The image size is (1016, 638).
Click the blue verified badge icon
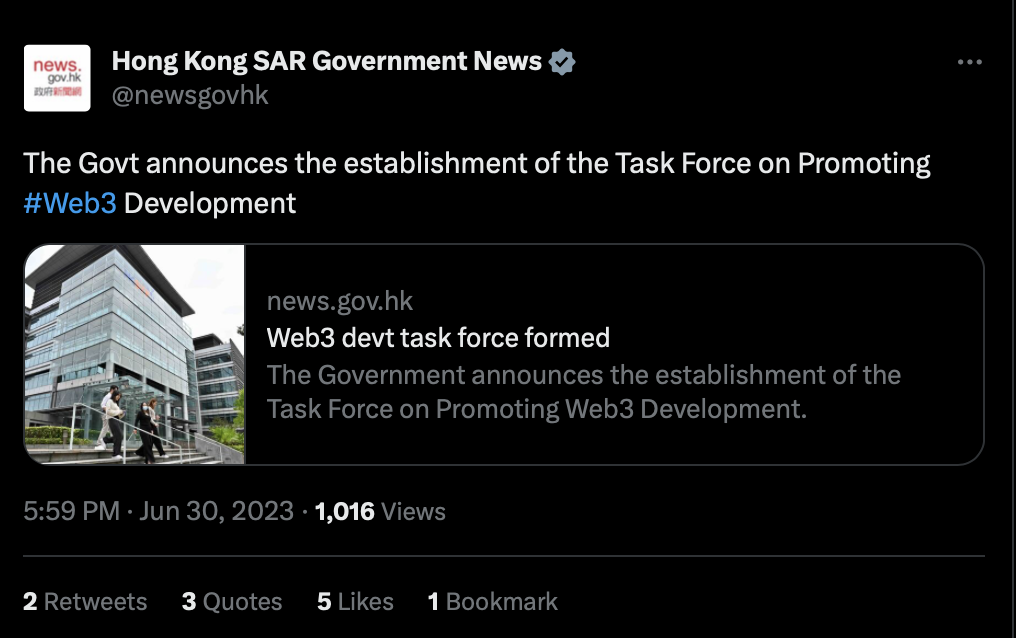562,62
